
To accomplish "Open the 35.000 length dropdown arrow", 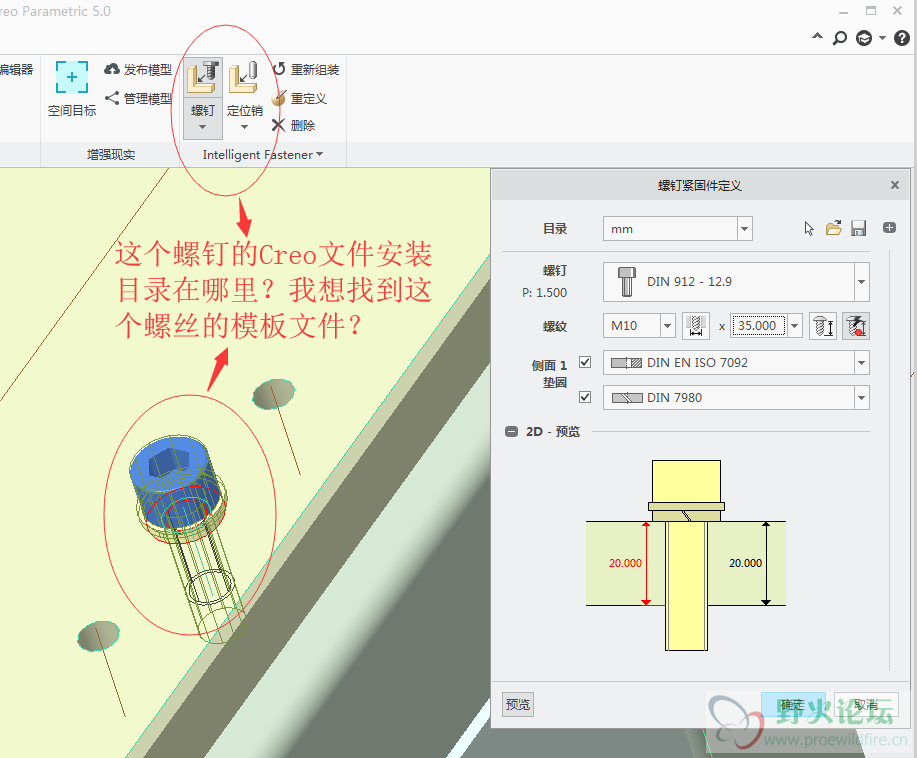I will [x=794, y=326].
